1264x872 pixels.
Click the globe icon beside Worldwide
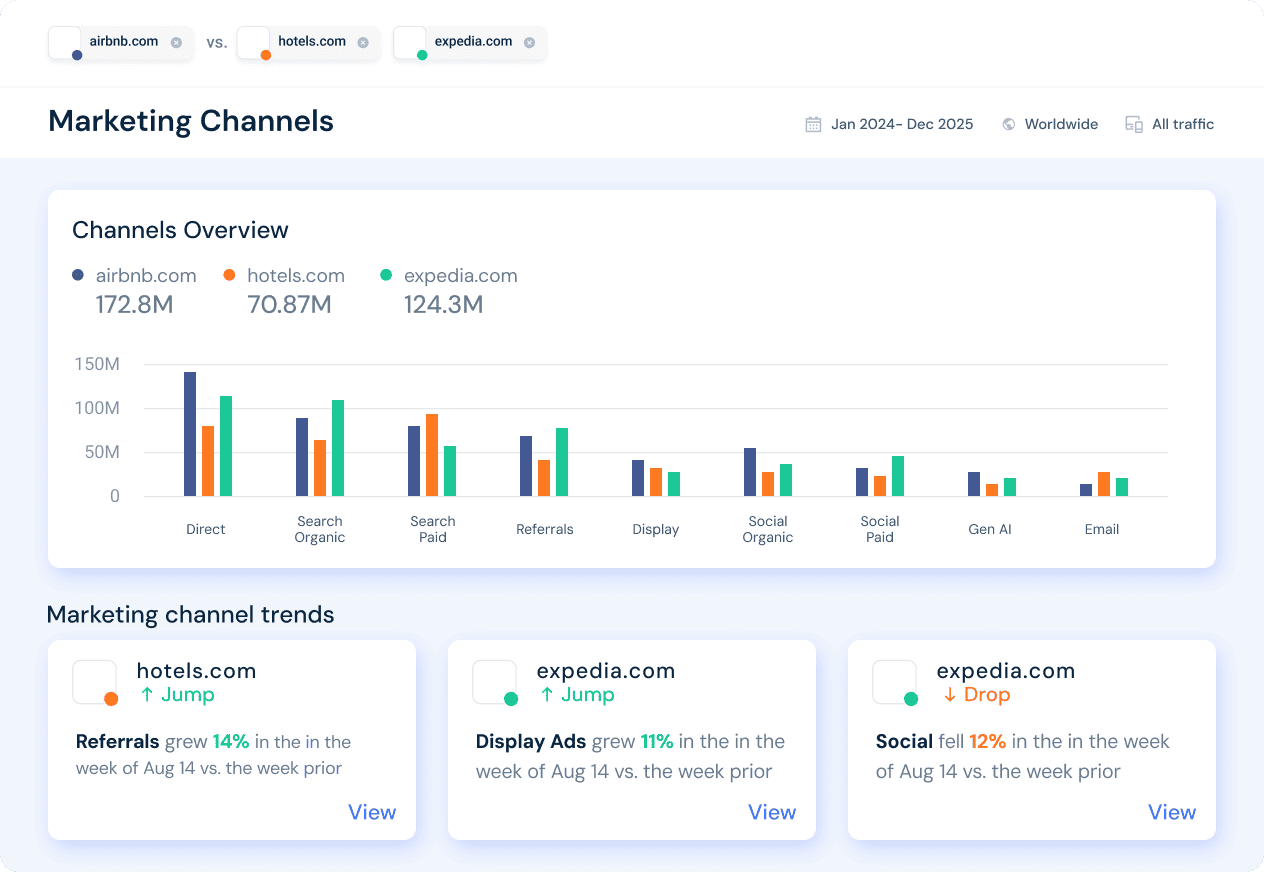pyautogui.click(x=1009, y=124)
